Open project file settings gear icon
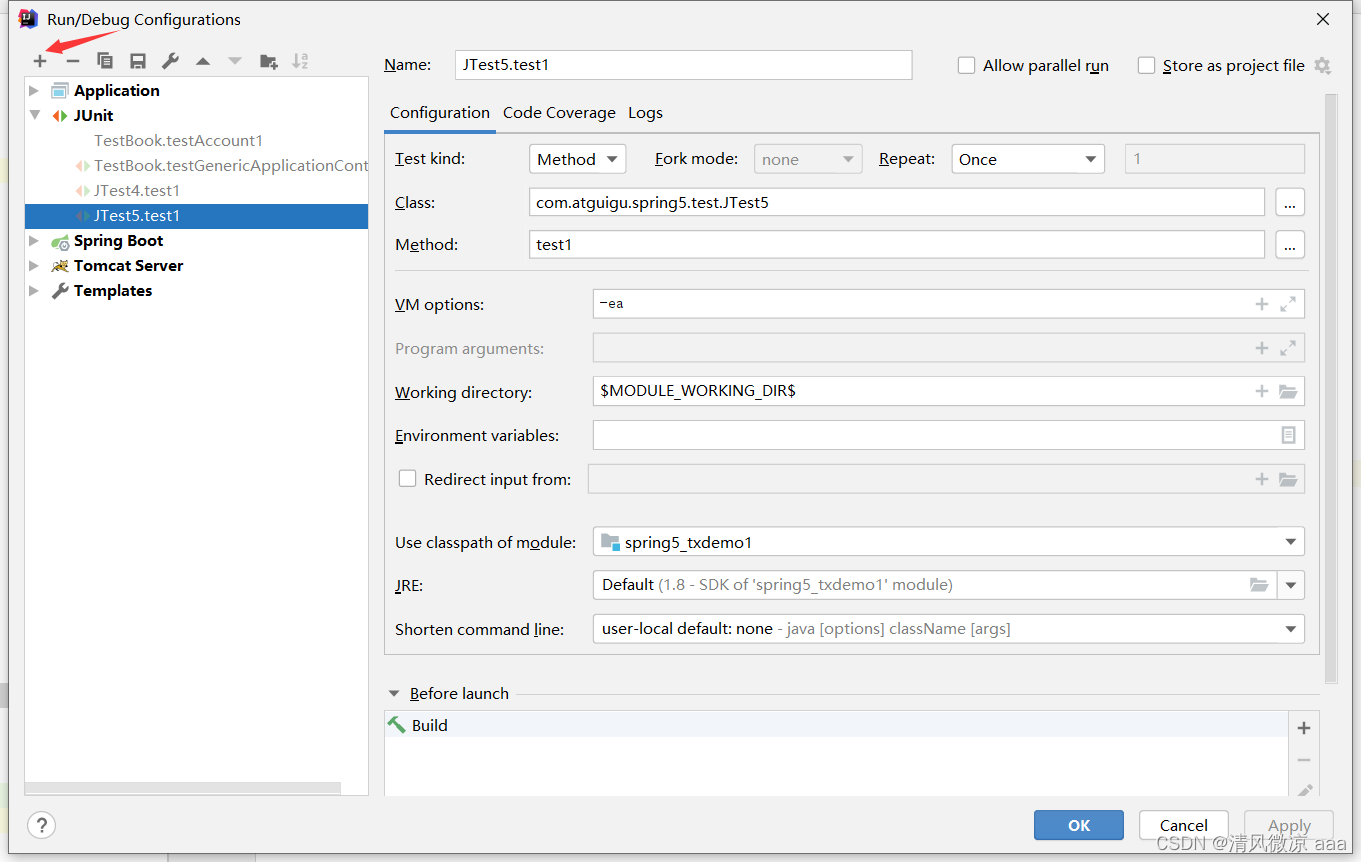 [1322, 66]
